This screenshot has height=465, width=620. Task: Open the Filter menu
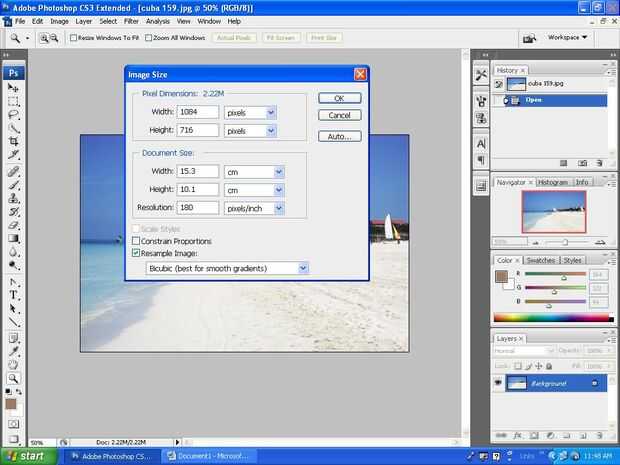[x=131, y=21]
